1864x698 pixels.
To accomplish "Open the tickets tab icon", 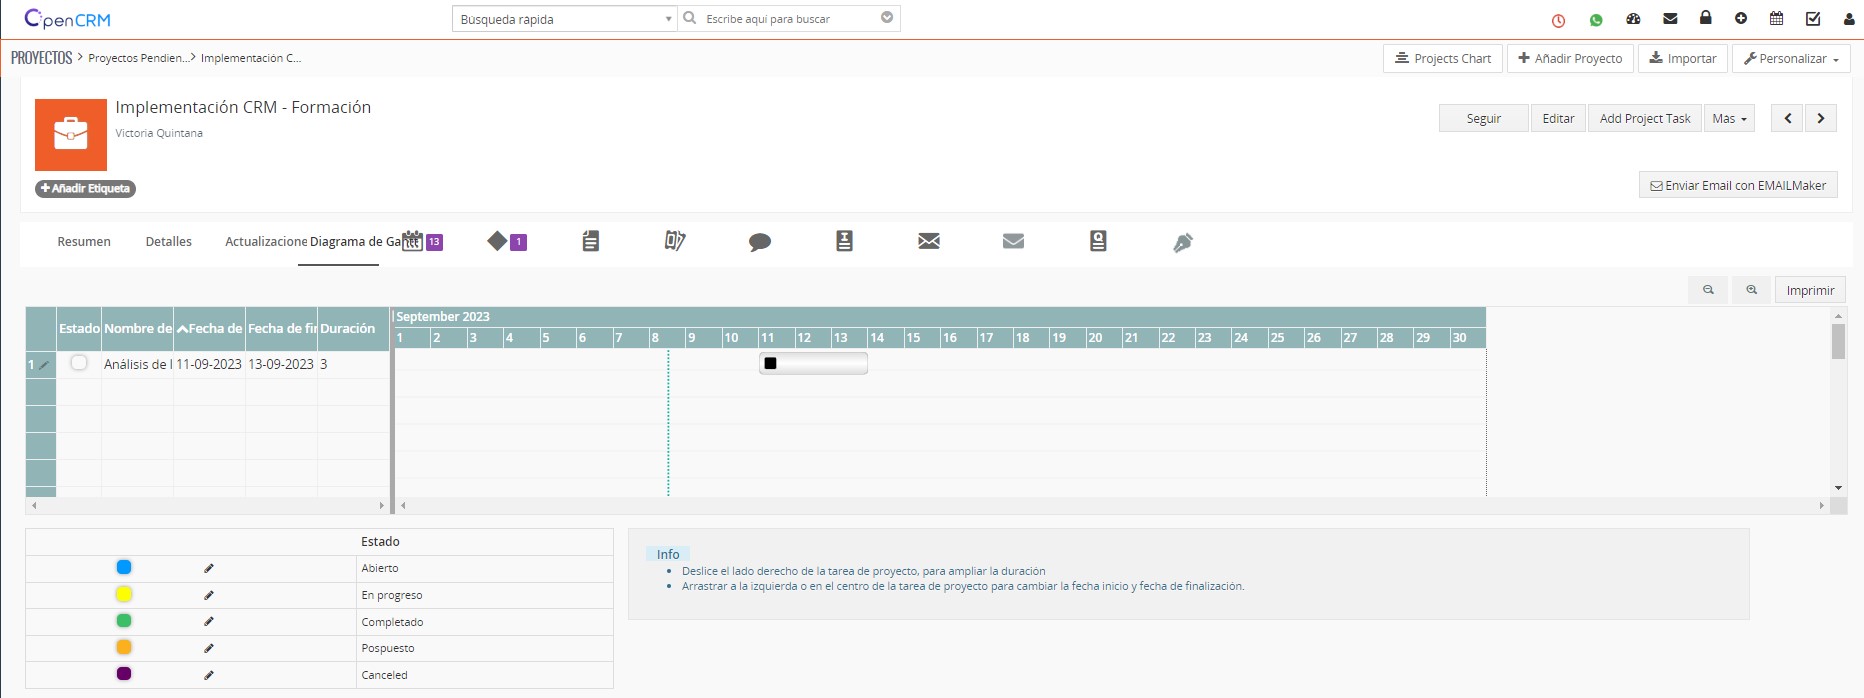I will [675, 241].
